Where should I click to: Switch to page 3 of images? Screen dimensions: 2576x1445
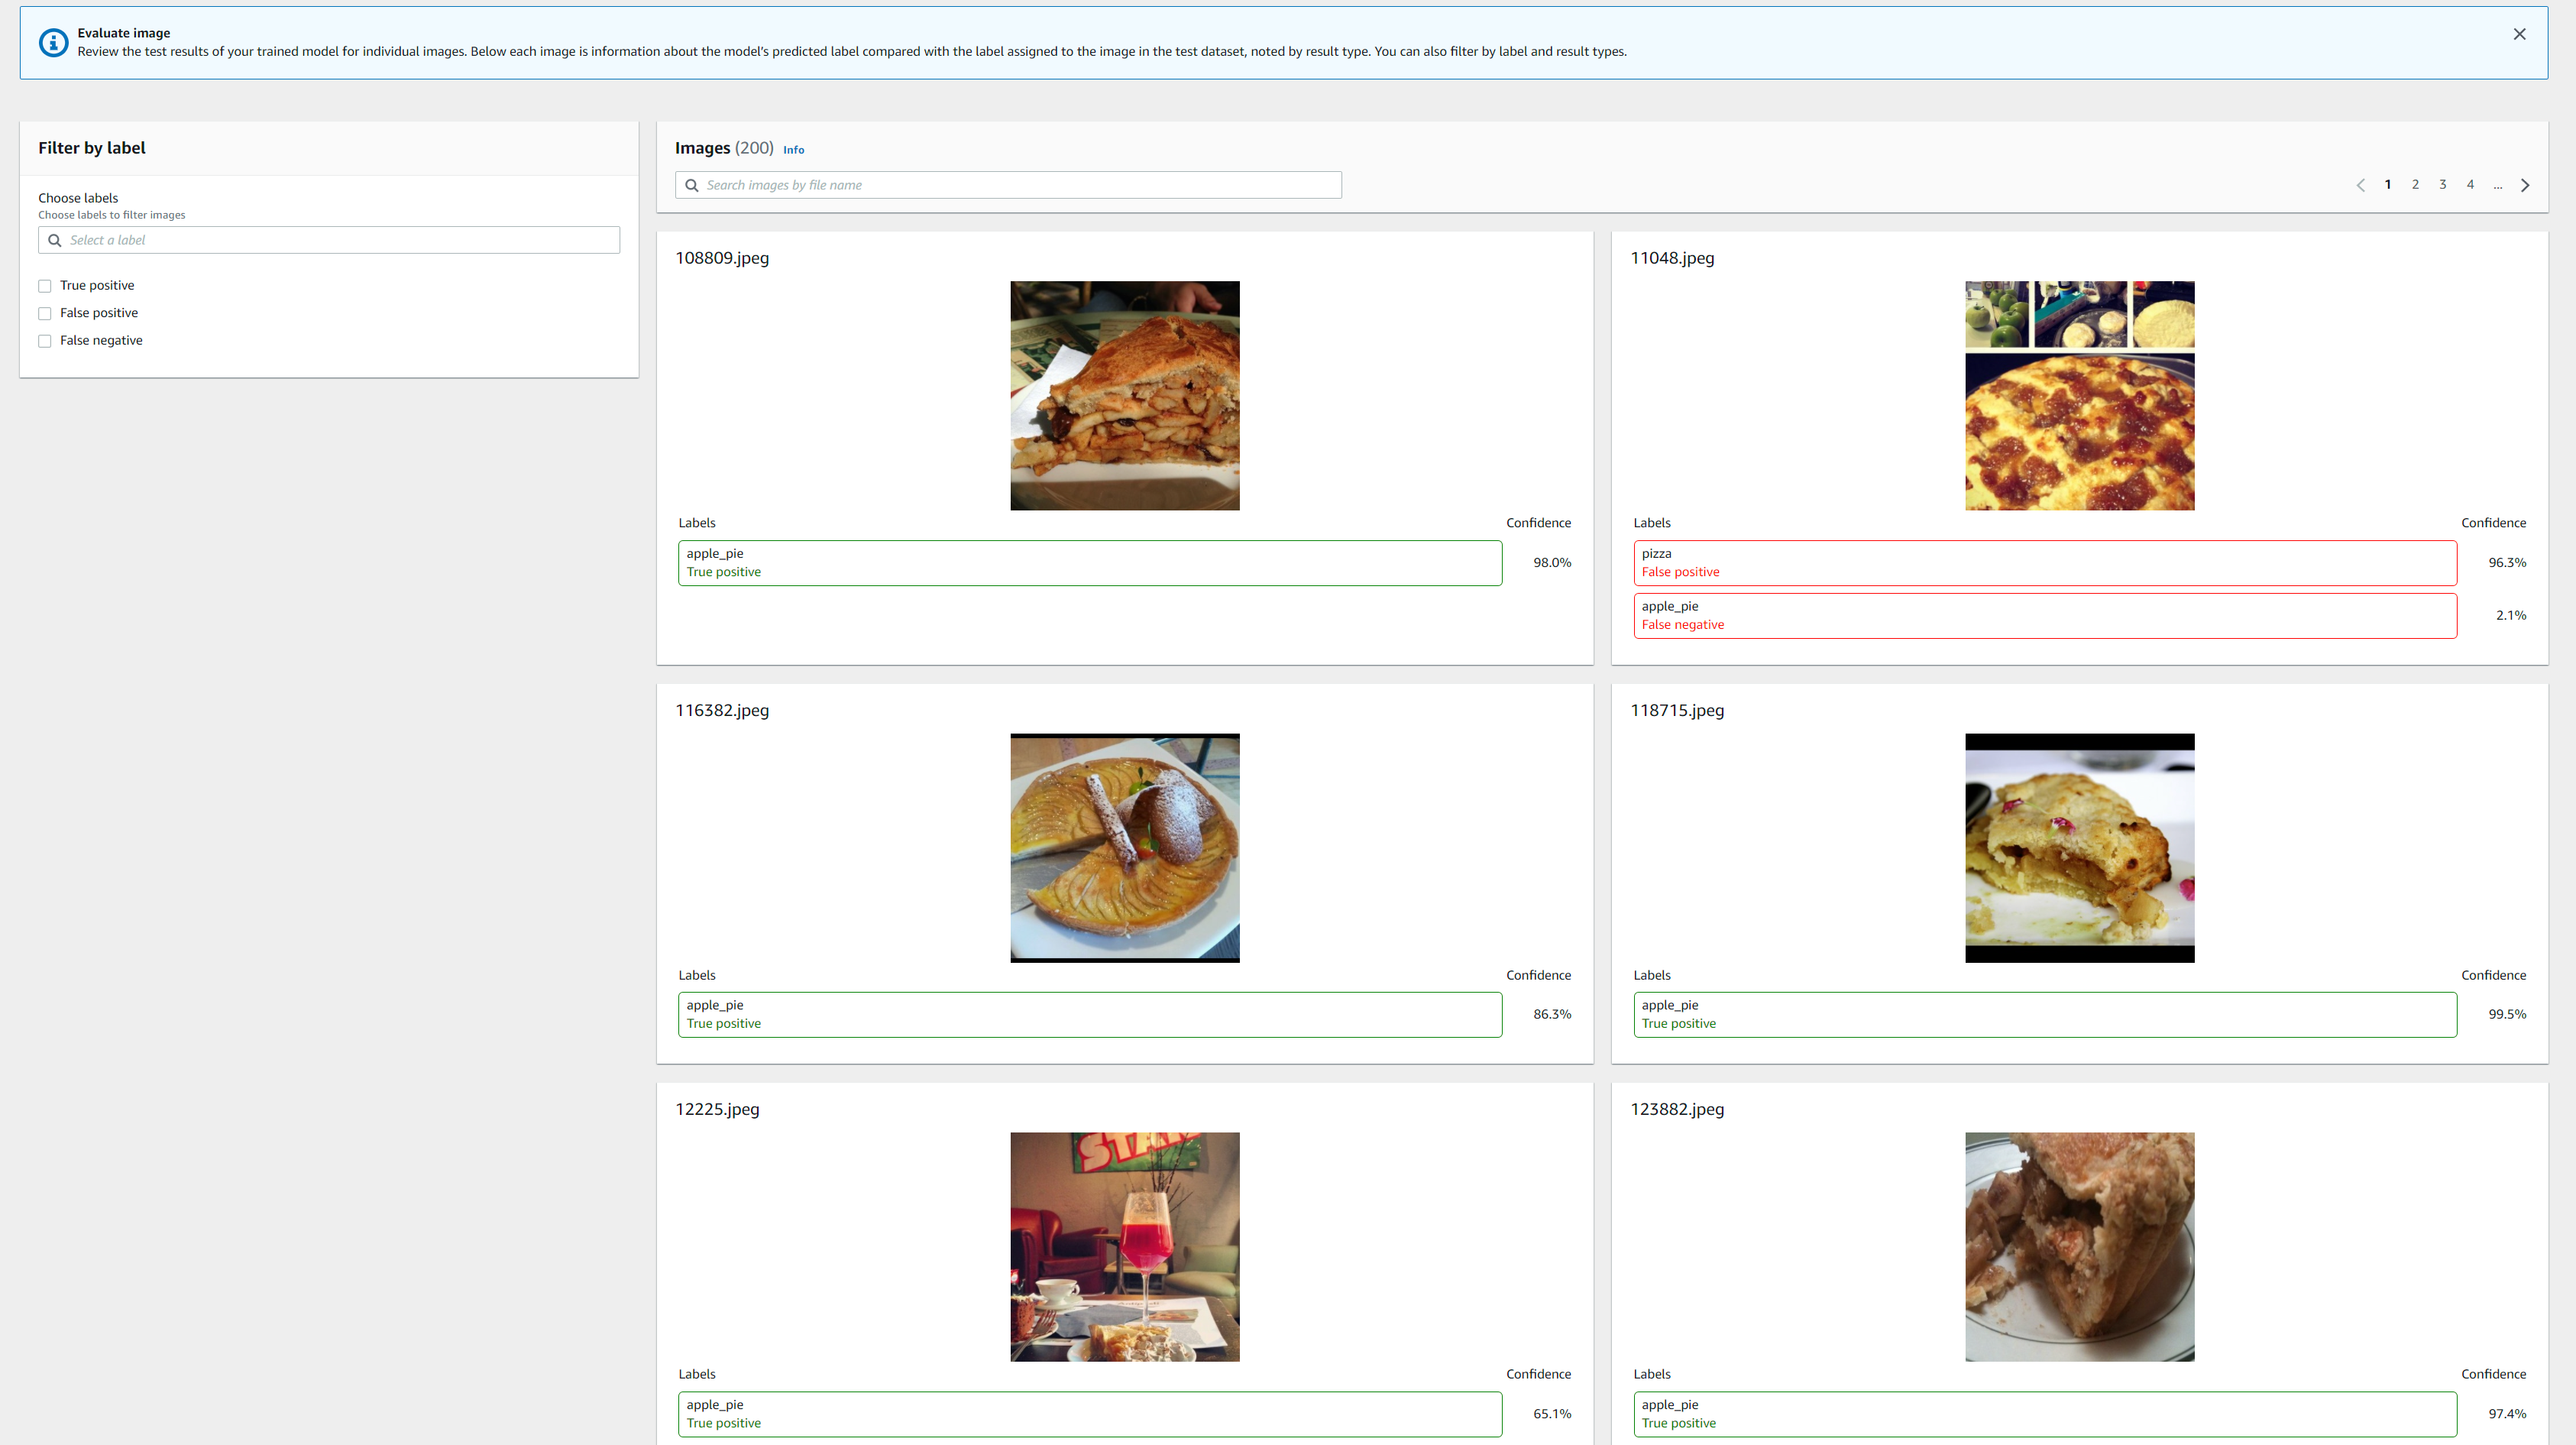(x=2442, y=185)
